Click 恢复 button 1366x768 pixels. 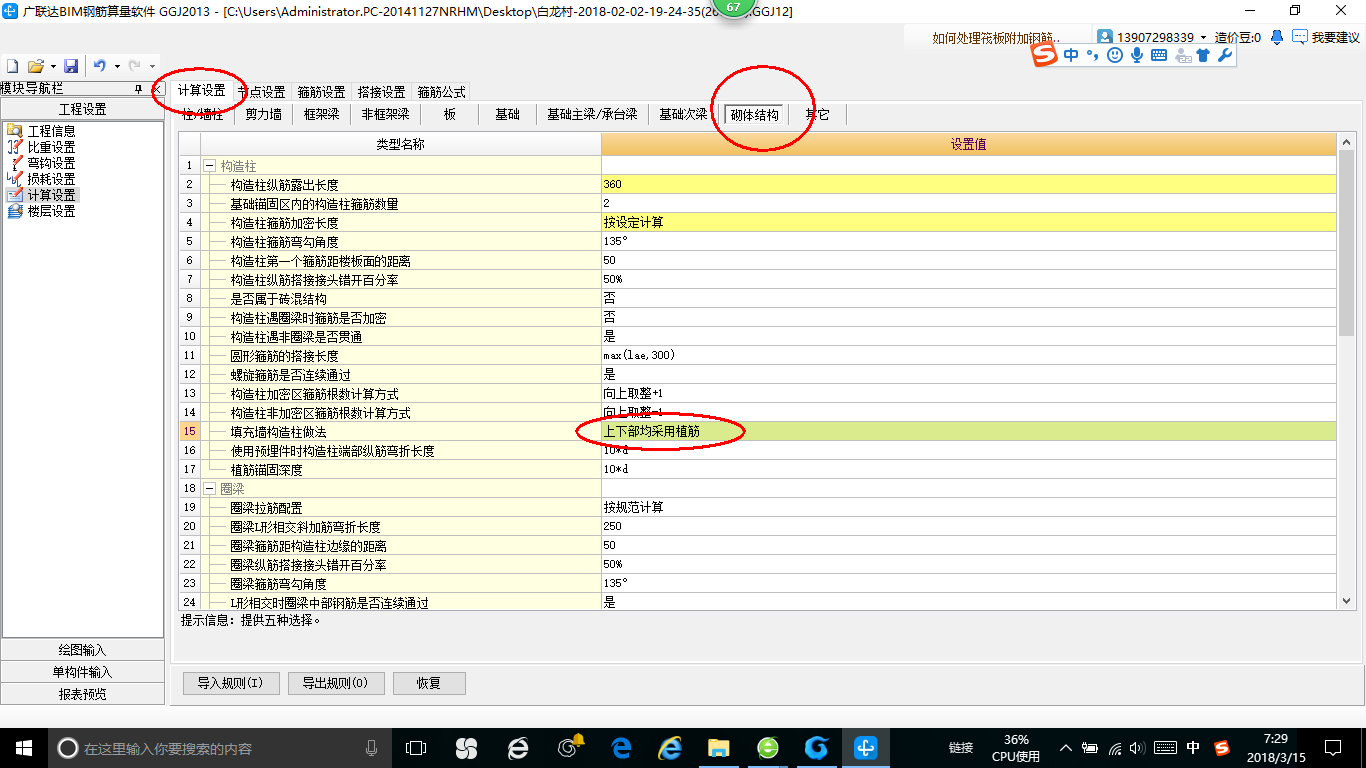(429, 684)
